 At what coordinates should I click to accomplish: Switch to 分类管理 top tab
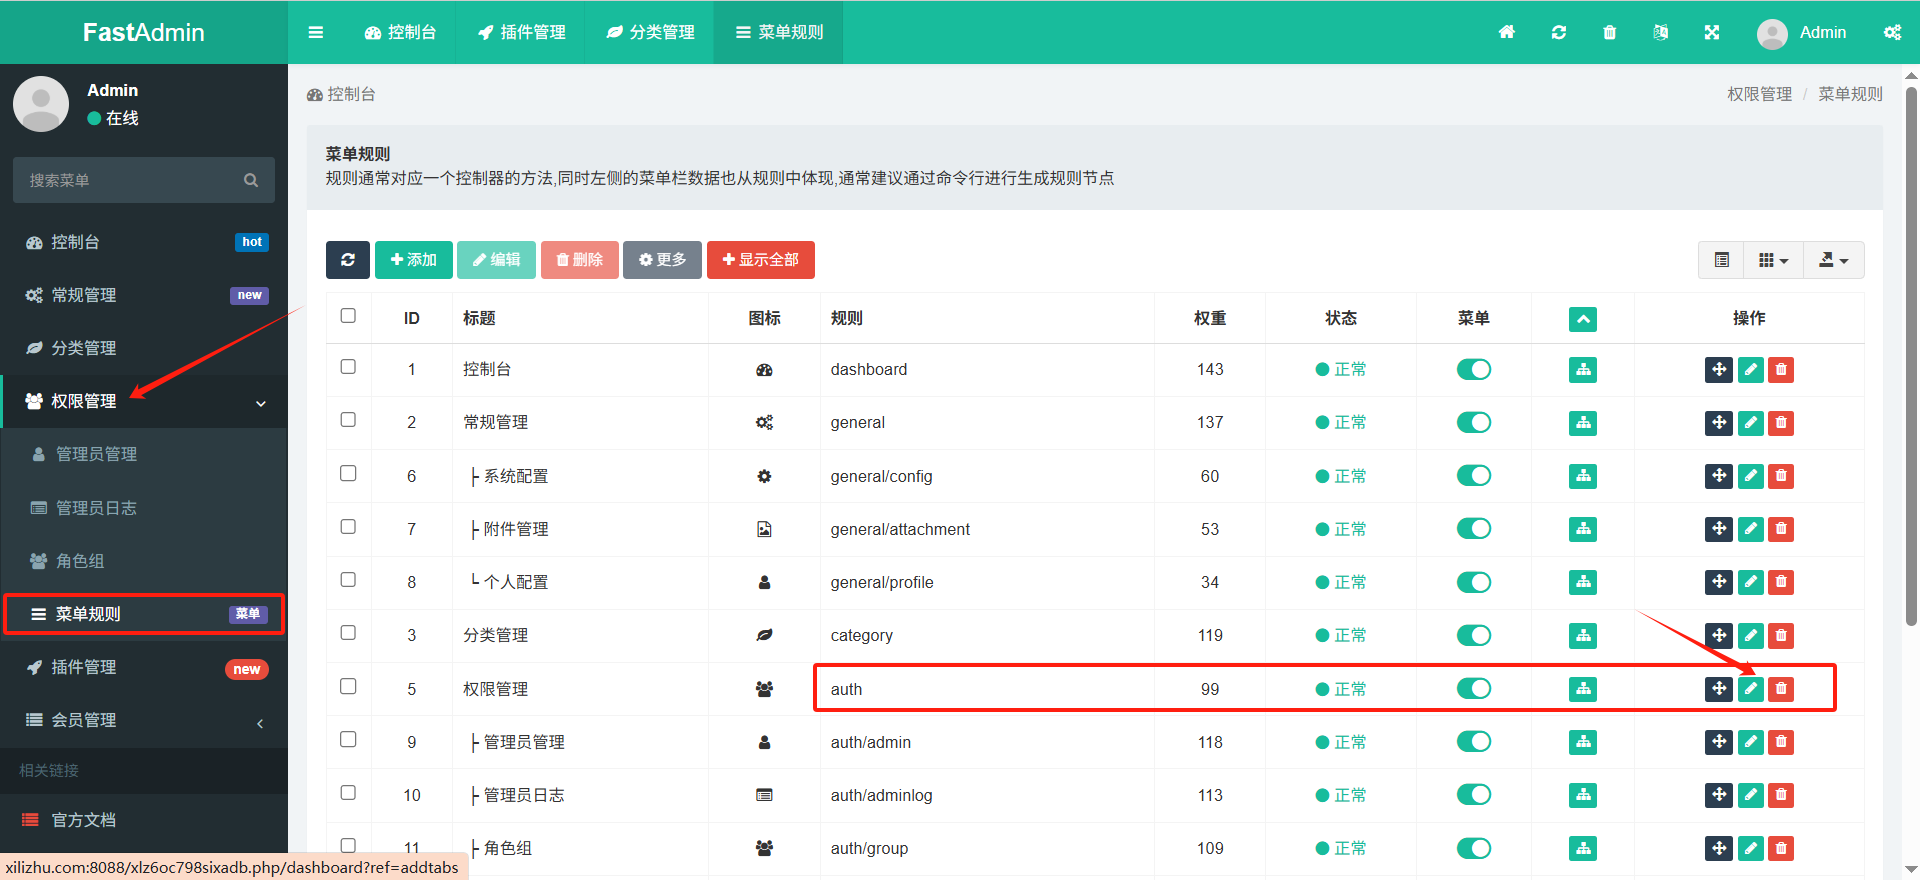[x=650, y=32]
